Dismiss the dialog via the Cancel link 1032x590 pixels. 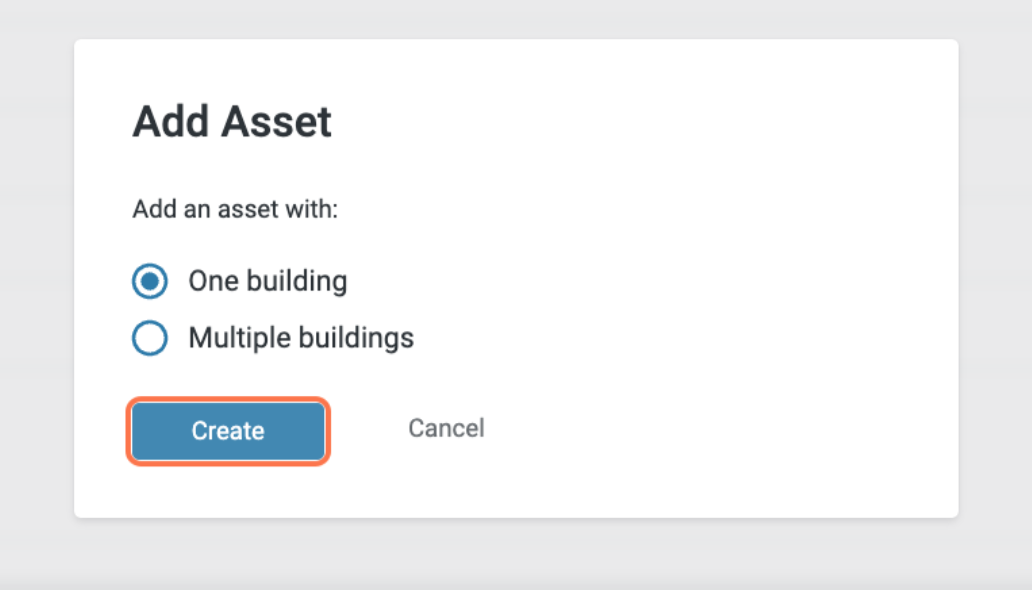(x=446, y=429)
